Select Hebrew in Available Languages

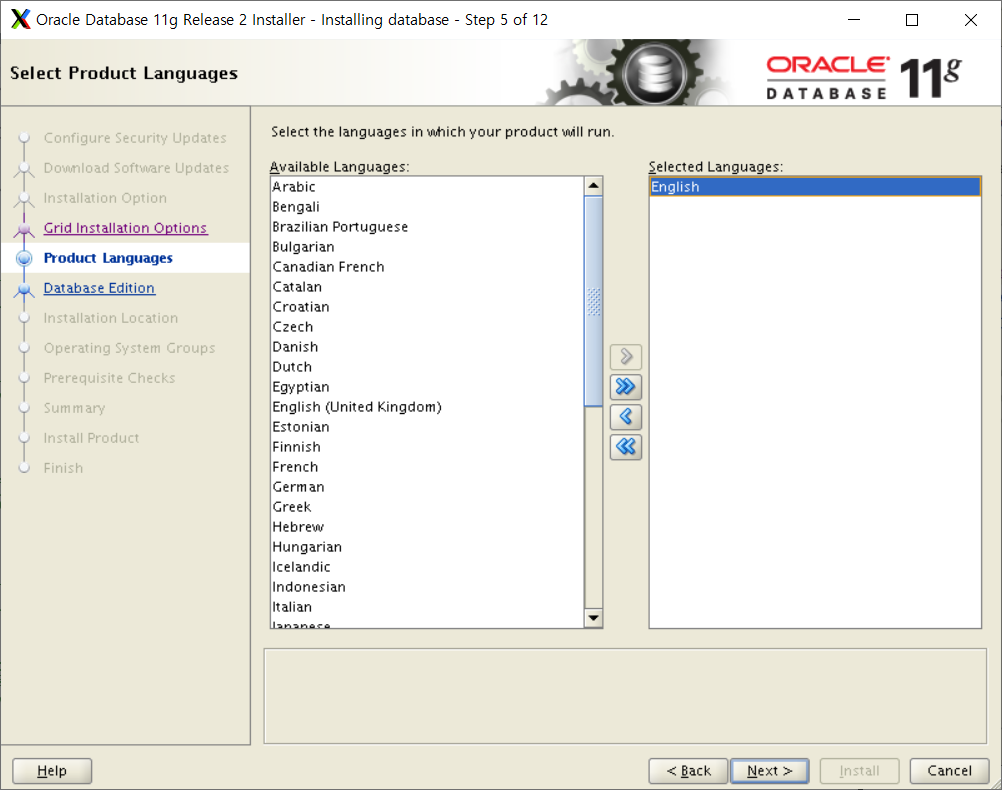click(x=427, y=527)
